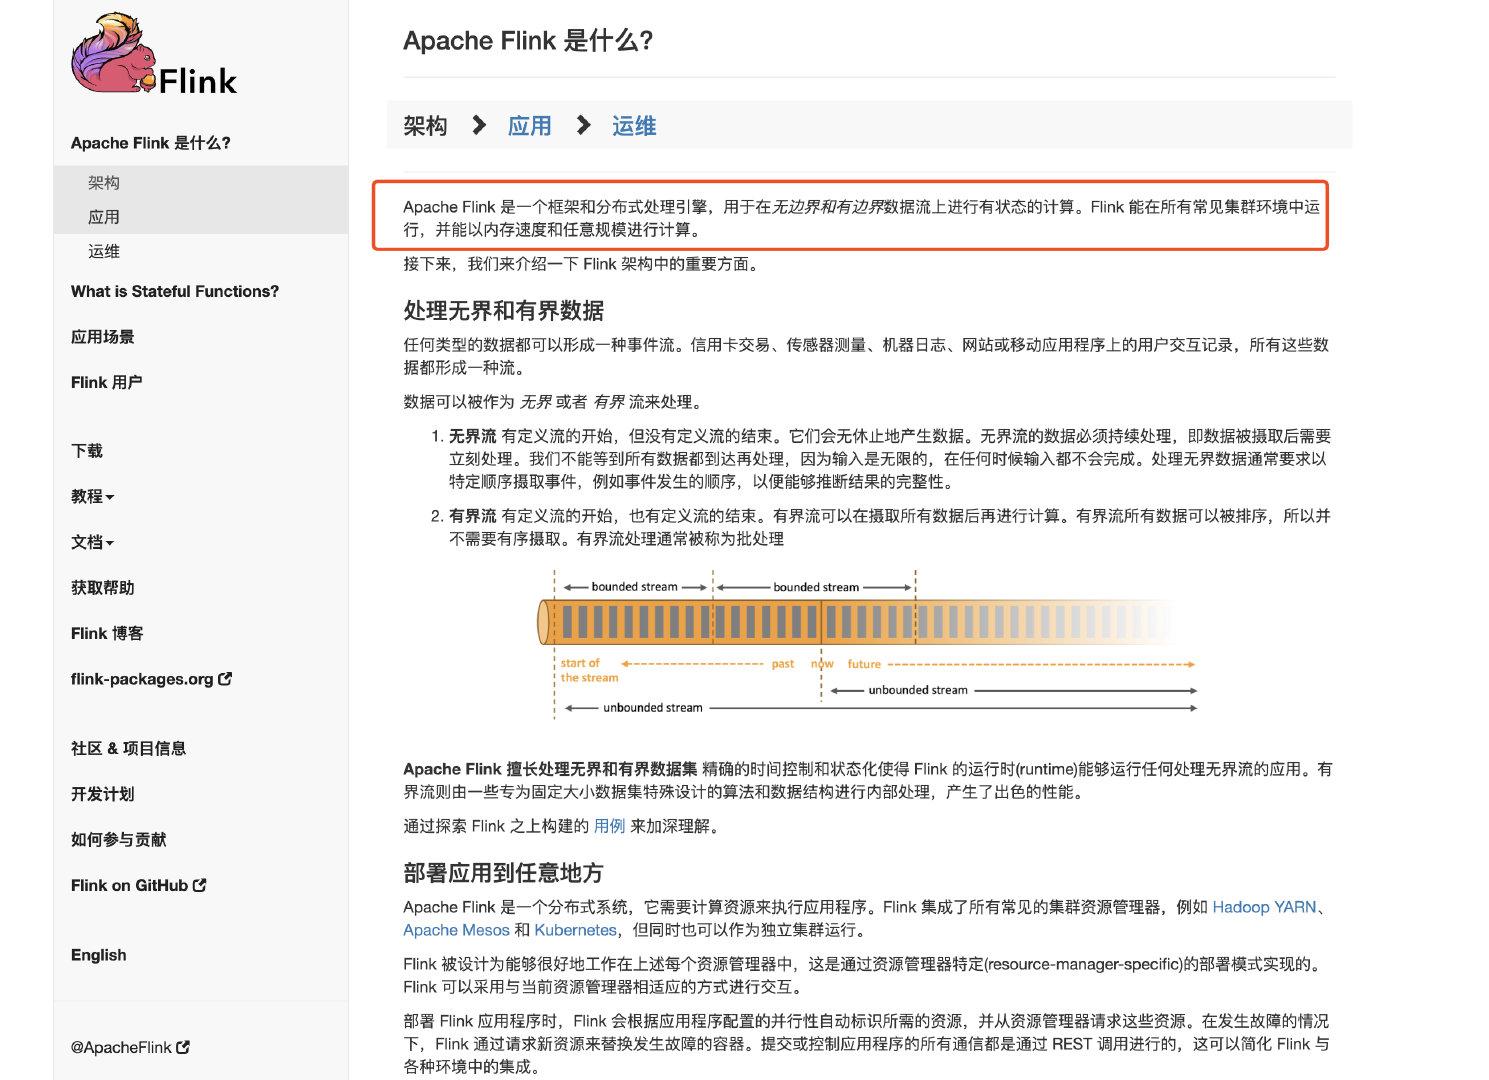
Task: Switch language to English
Action: point(98,955)
